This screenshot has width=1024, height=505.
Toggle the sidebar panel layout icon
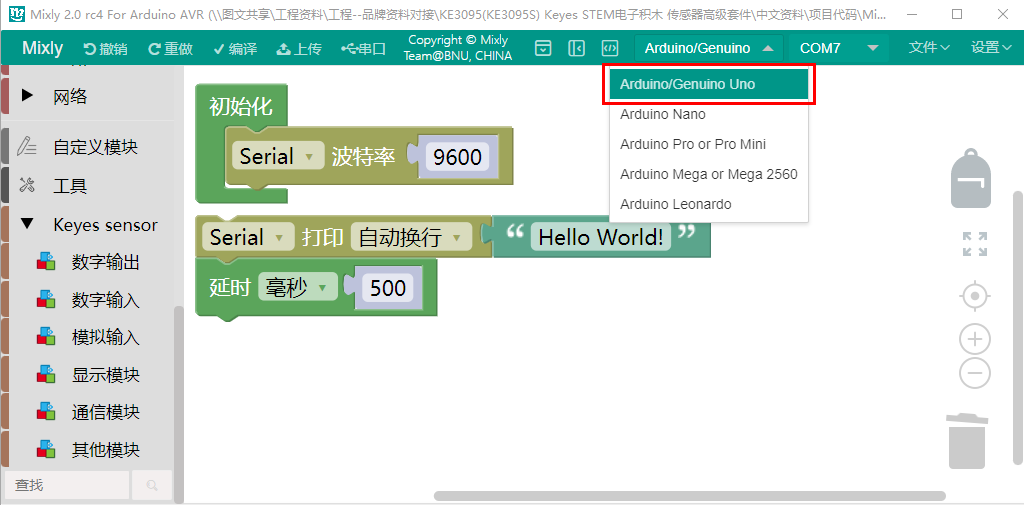pos(576,48)
